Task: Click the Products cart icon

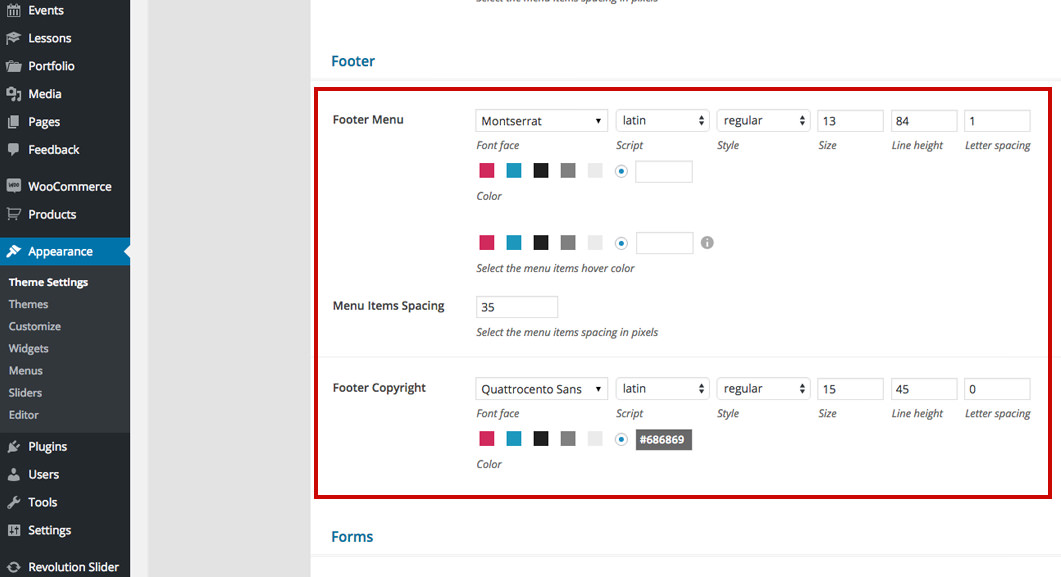Action: [14, 214]
